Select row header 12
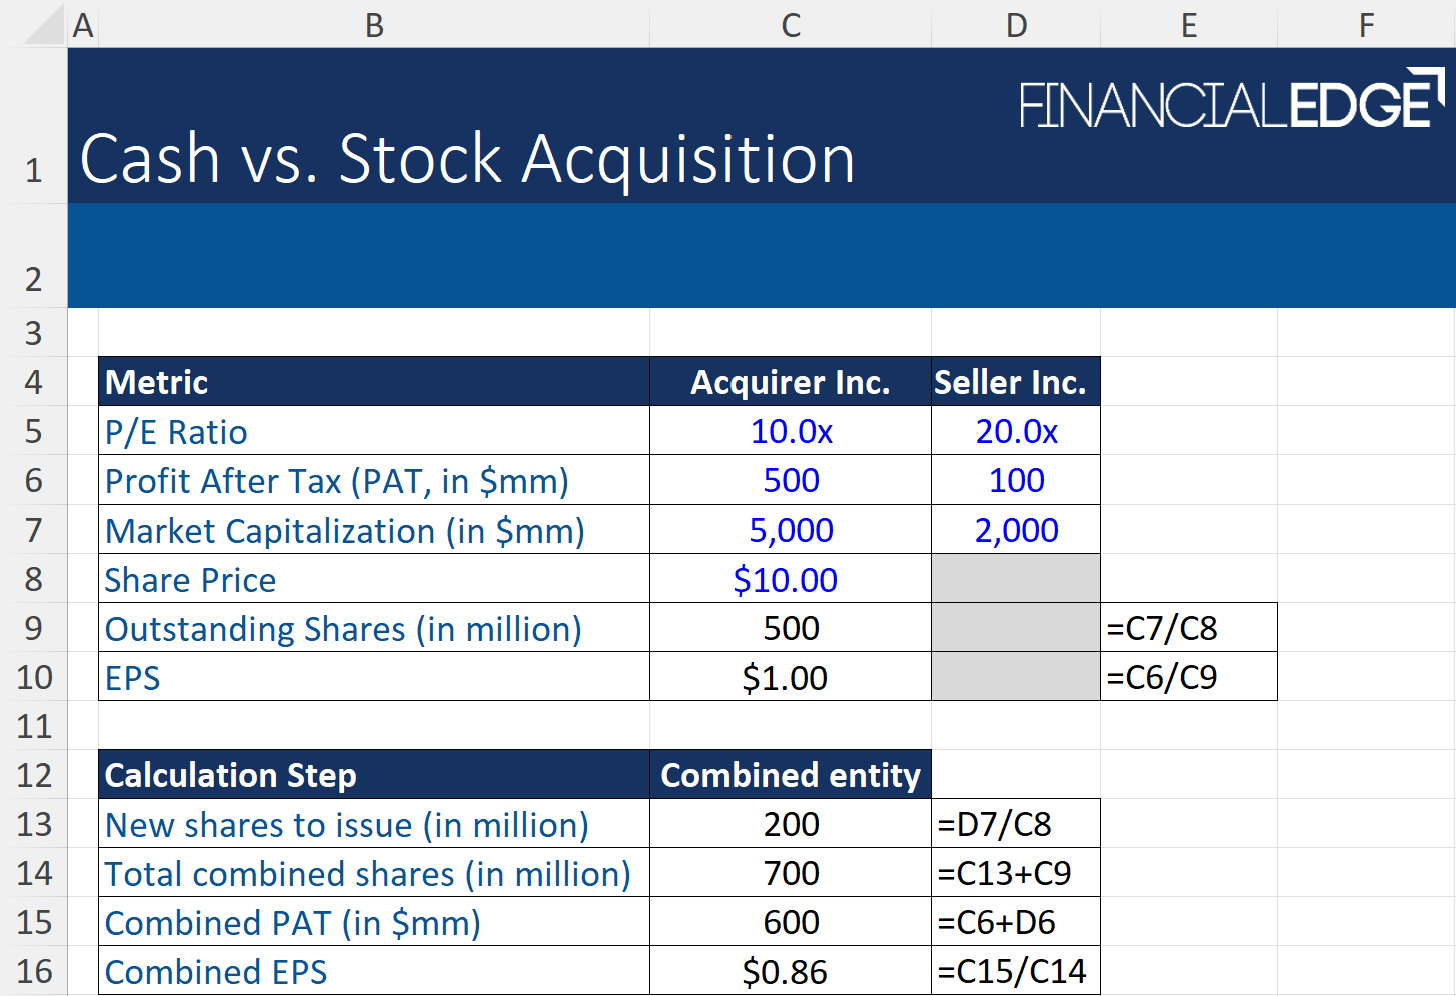This screenshot has width=1456, height=996. tap(33, 774)
